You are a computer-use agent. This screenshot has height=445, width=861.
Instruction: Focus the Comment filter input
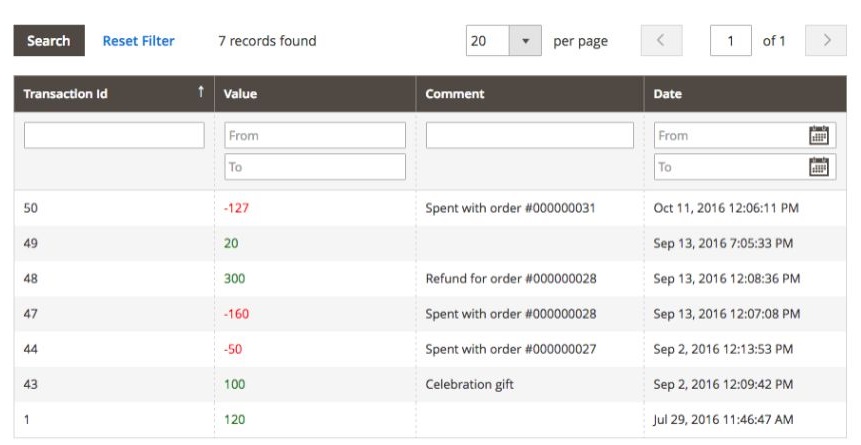pyautogui.click(x=529, y=135)
